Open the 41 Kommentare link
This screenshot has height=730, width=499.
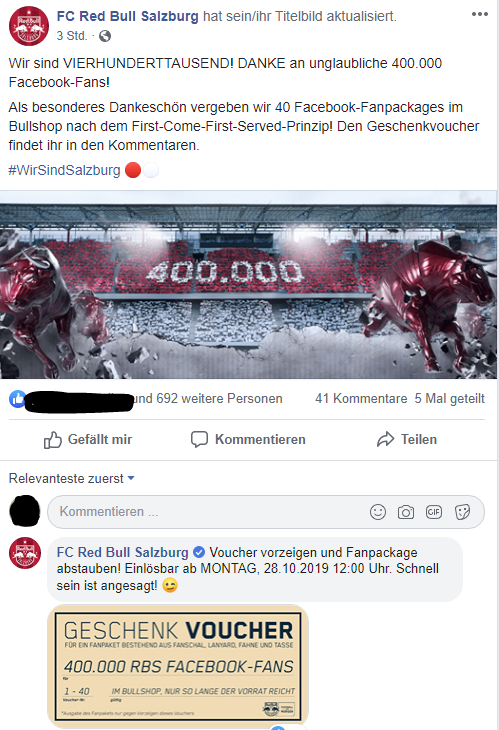361,399
